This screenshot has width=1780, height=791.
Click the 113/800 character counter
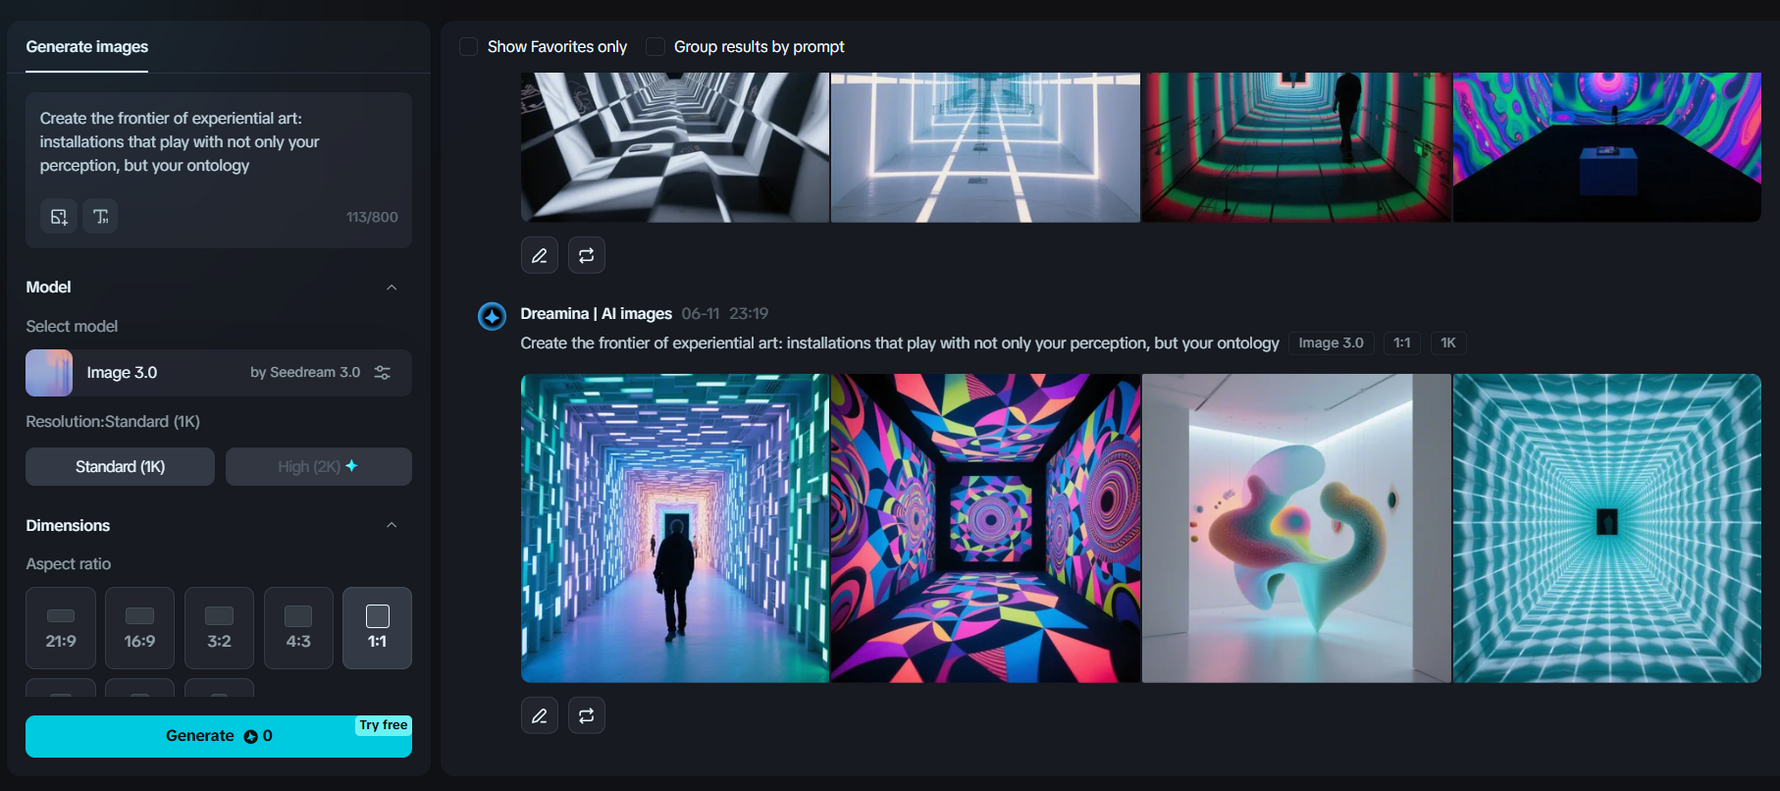372,217
